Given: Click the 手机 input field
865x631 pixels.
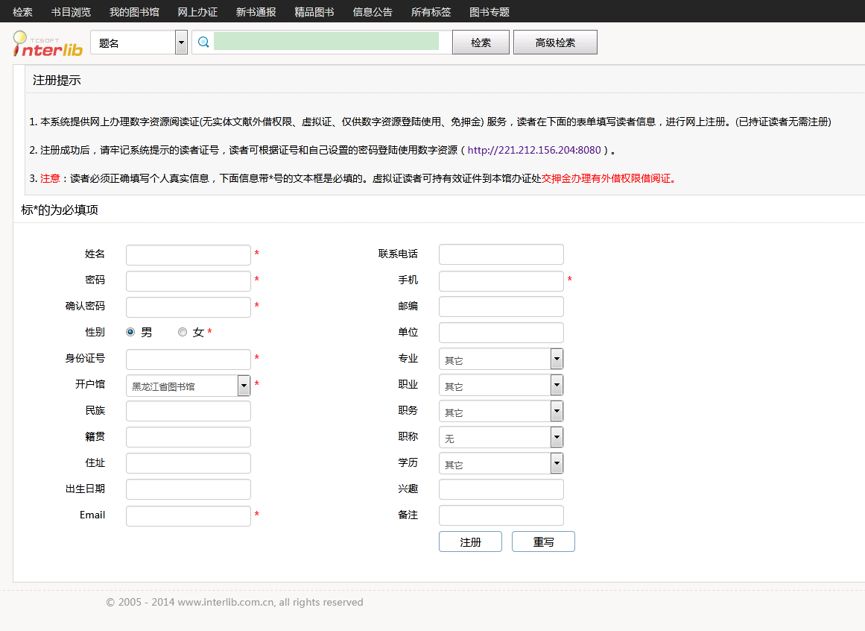Looking at the screenshot, I should 501,281.
